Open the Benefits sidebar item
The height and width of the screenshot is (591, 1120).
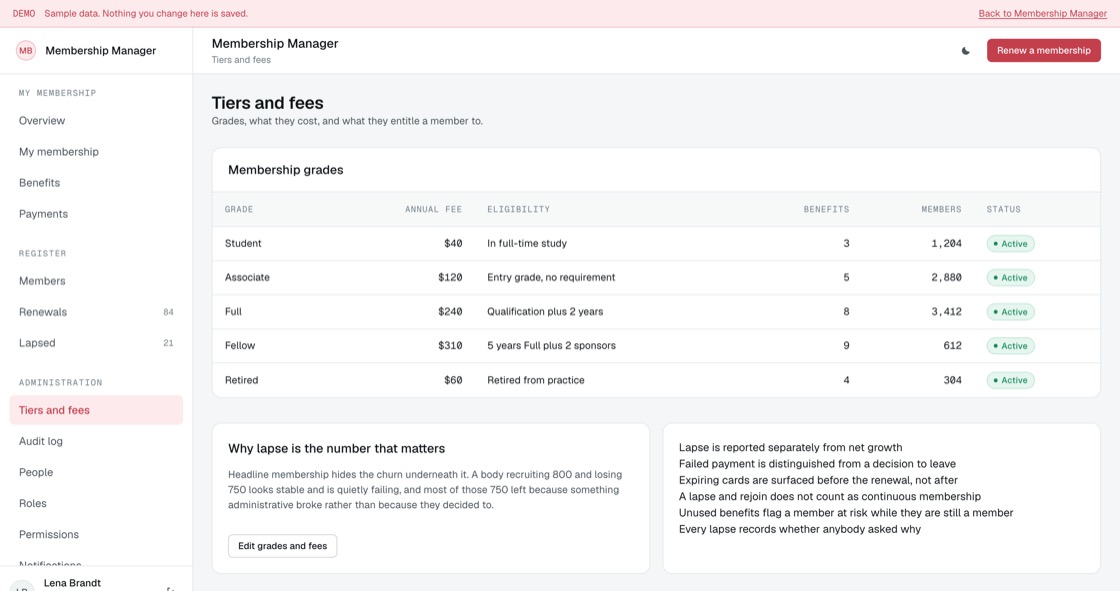tap(96, 183)
